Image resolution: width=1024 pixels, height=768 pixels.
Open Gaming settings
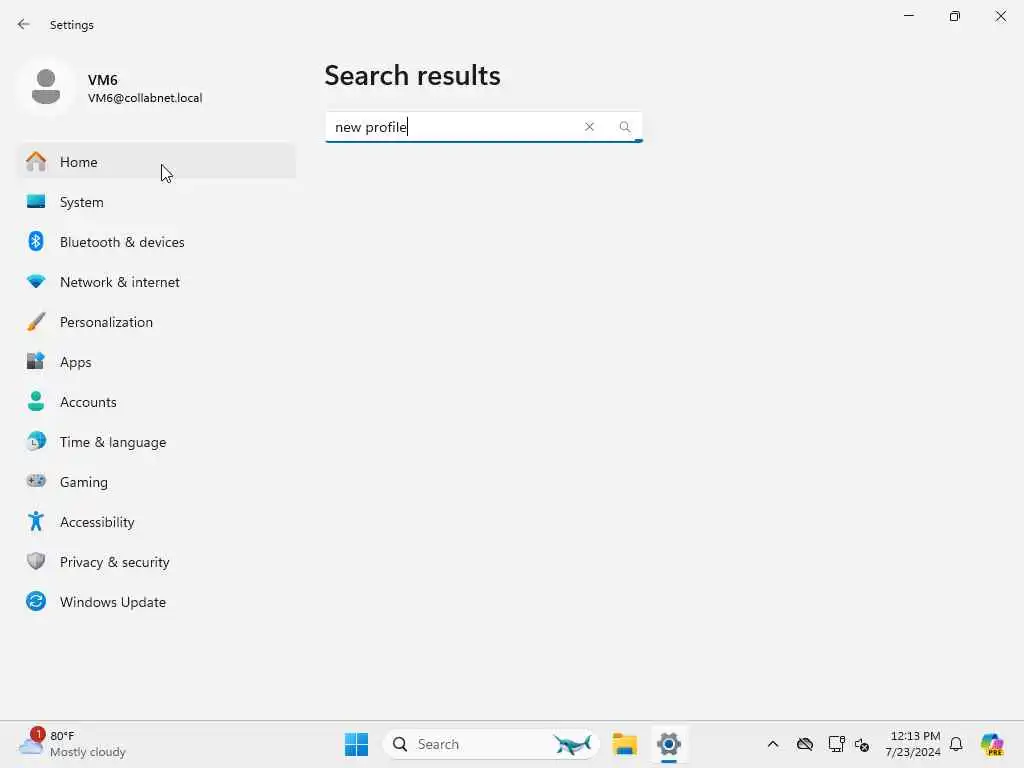coord(157,482)
